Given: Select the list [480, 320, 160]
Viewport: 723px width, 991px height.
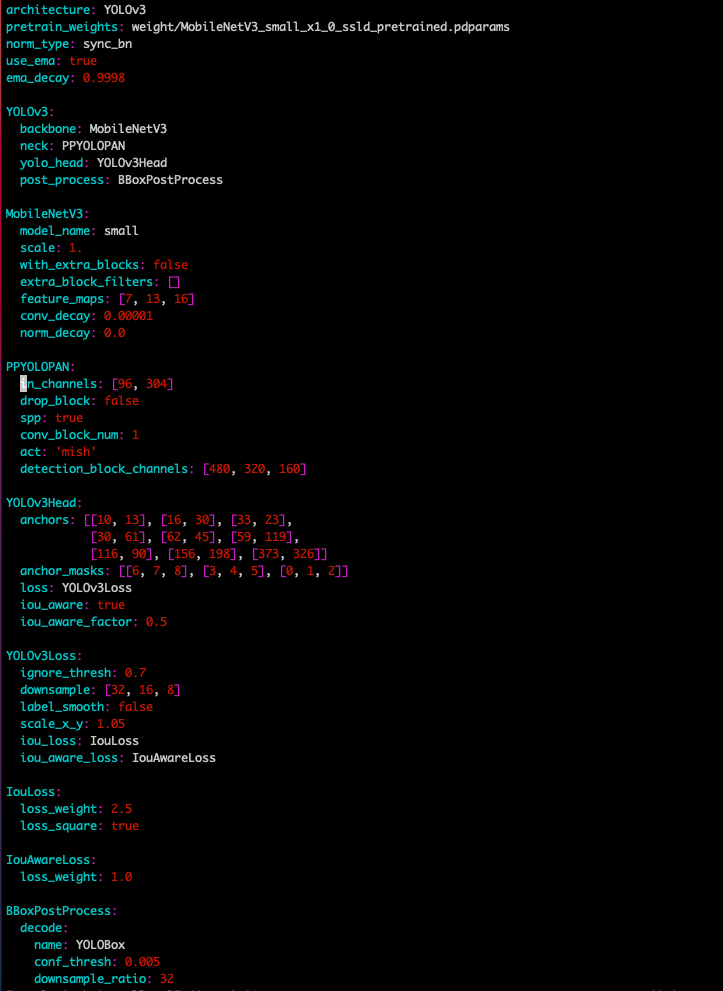Looking at the screenshot, I should pos(255,469).
